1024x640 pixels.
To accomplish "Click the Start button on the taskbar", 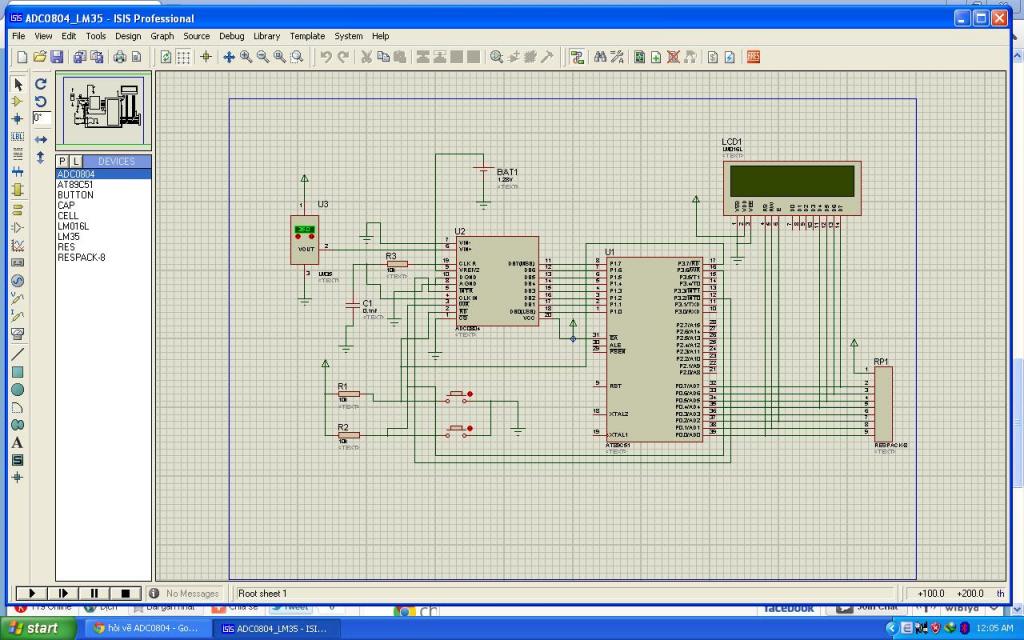I will click(35, 628).
